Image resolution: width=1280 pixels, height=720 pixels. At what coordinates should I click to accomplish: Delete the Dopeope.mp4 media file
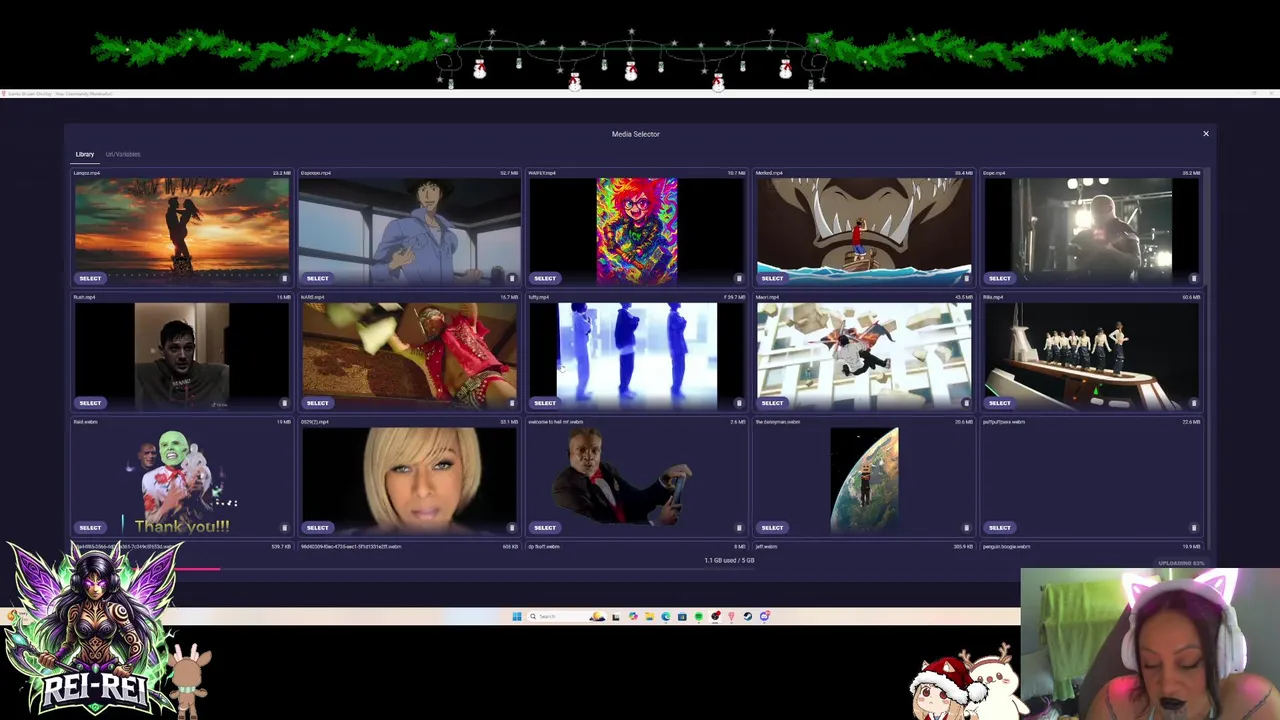click(x=512, y=278)
